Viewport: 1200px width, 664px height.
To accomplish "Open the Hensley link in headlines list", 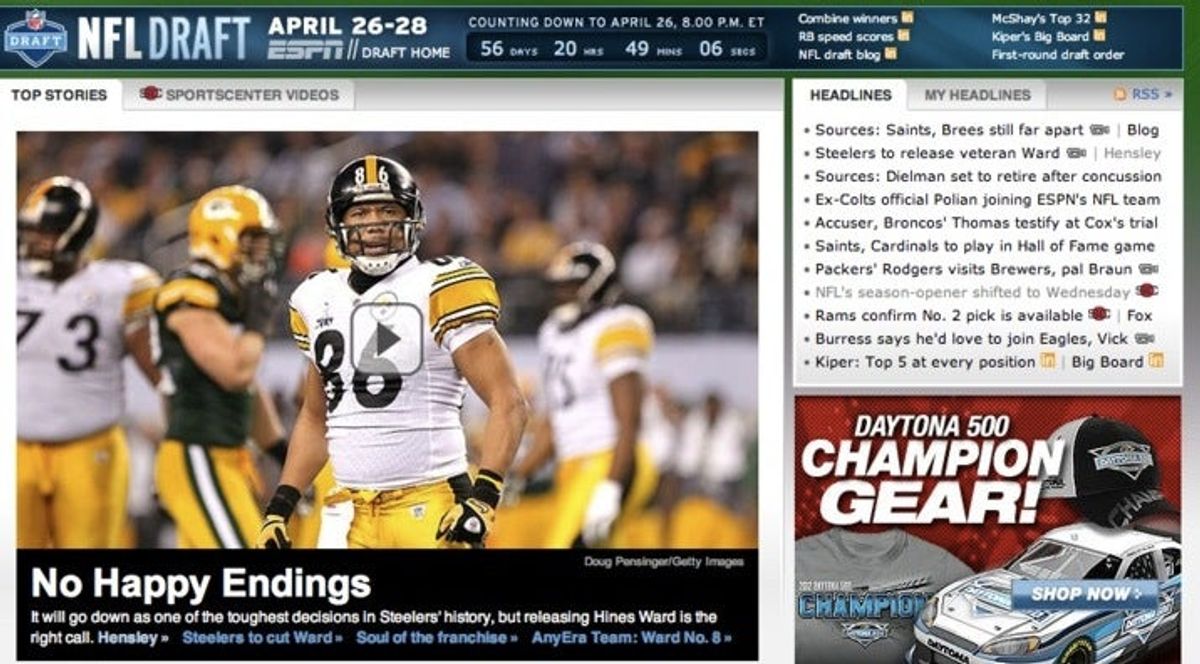I will point(1132,153).
